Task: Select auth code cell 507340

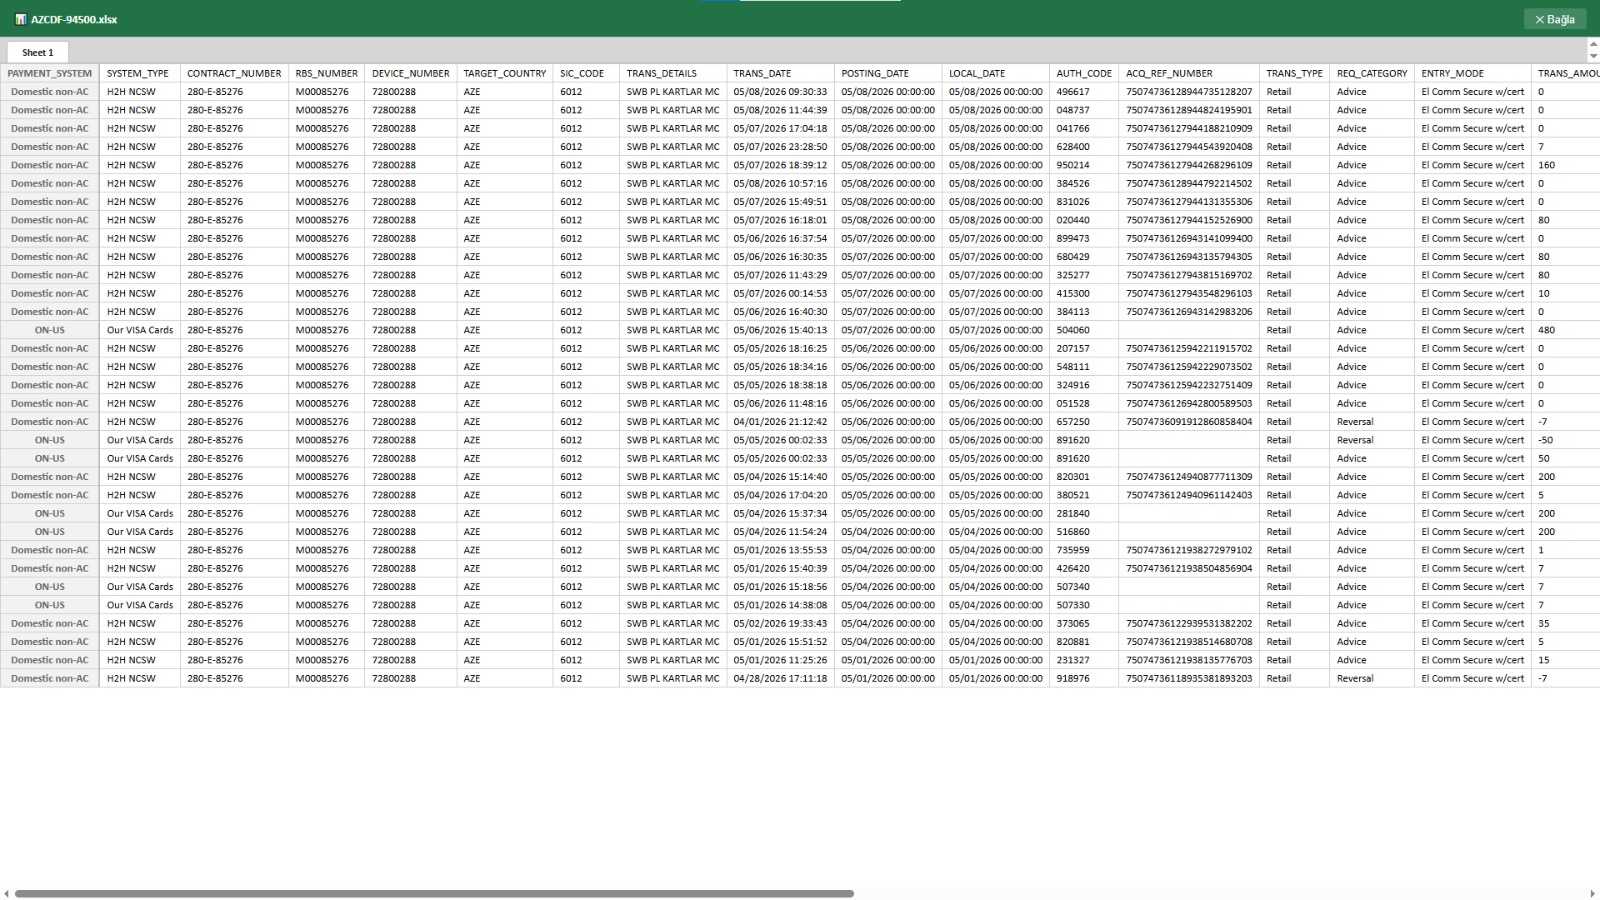Action: pyautogui.click(x=1084, y=587)
